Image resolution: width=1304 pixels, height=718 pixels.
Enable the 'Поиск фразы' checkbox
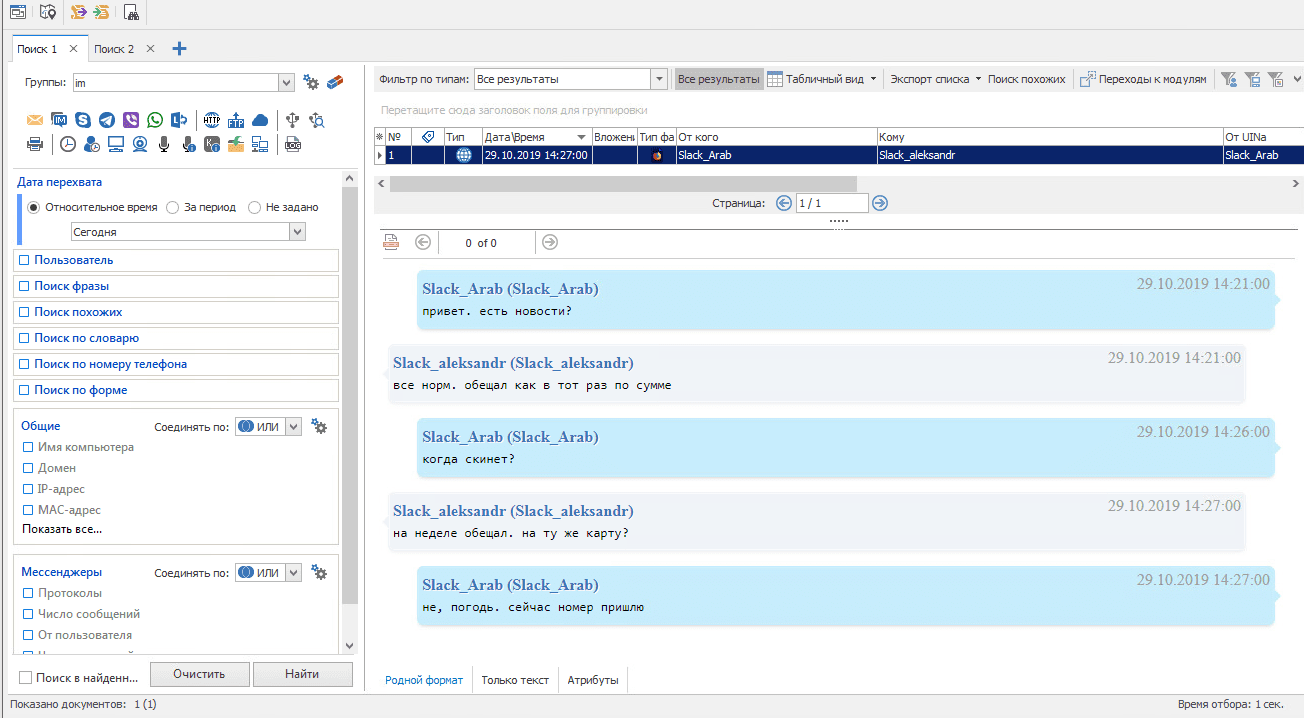pyautogui.click(x=25, y=286)
